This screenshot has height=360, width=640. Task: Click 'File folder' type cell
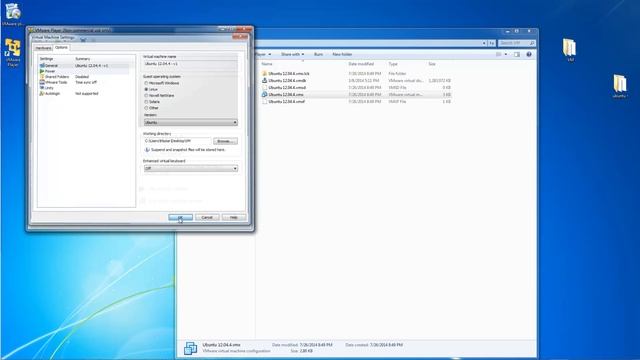click(397, 74)
